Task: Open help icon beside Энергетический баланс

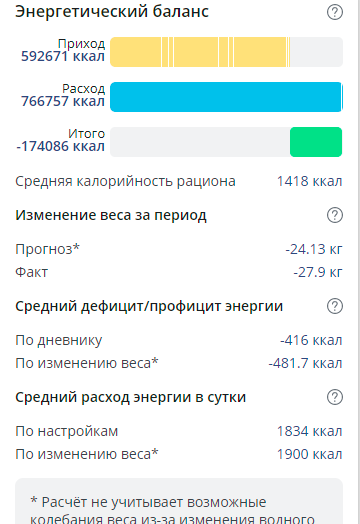Action: (335, 12)
